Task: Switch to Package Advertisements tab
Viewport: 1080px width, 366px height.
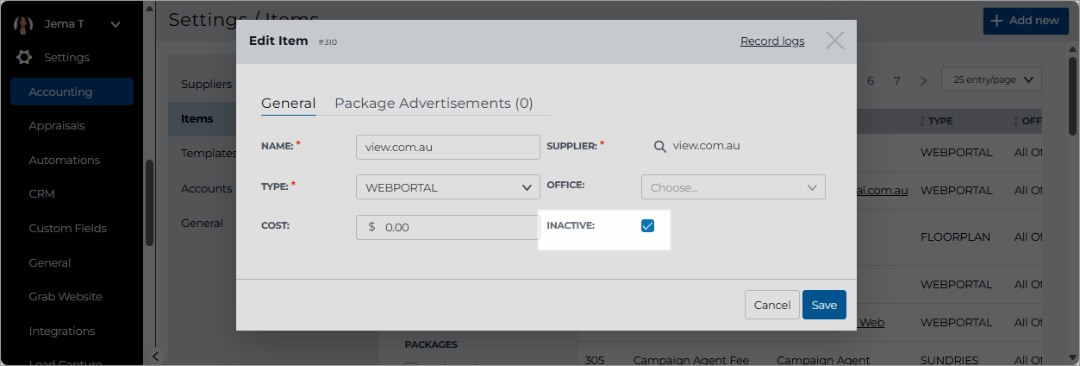Action: 433,103
